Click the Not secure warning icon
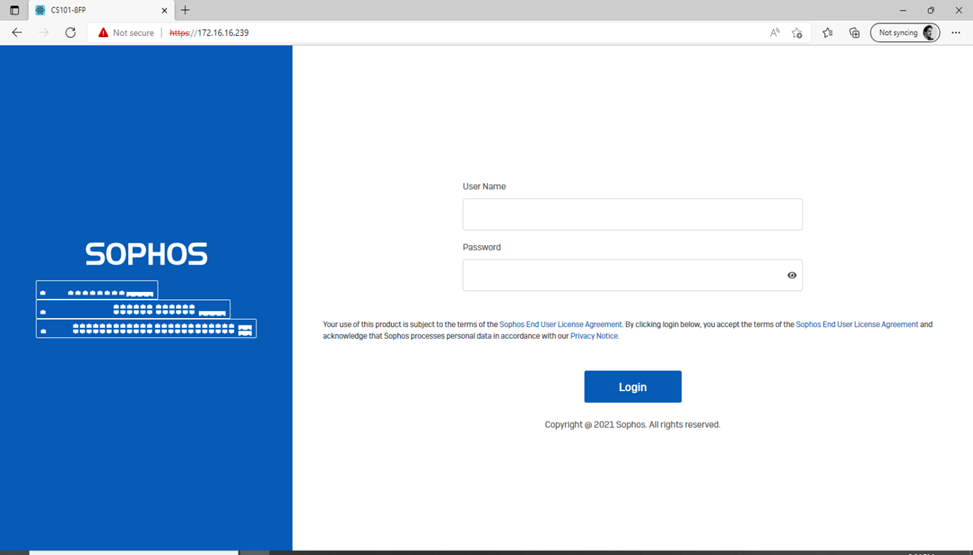The height and width of the screenshot is (555, 973). click(x=103, y=32)
